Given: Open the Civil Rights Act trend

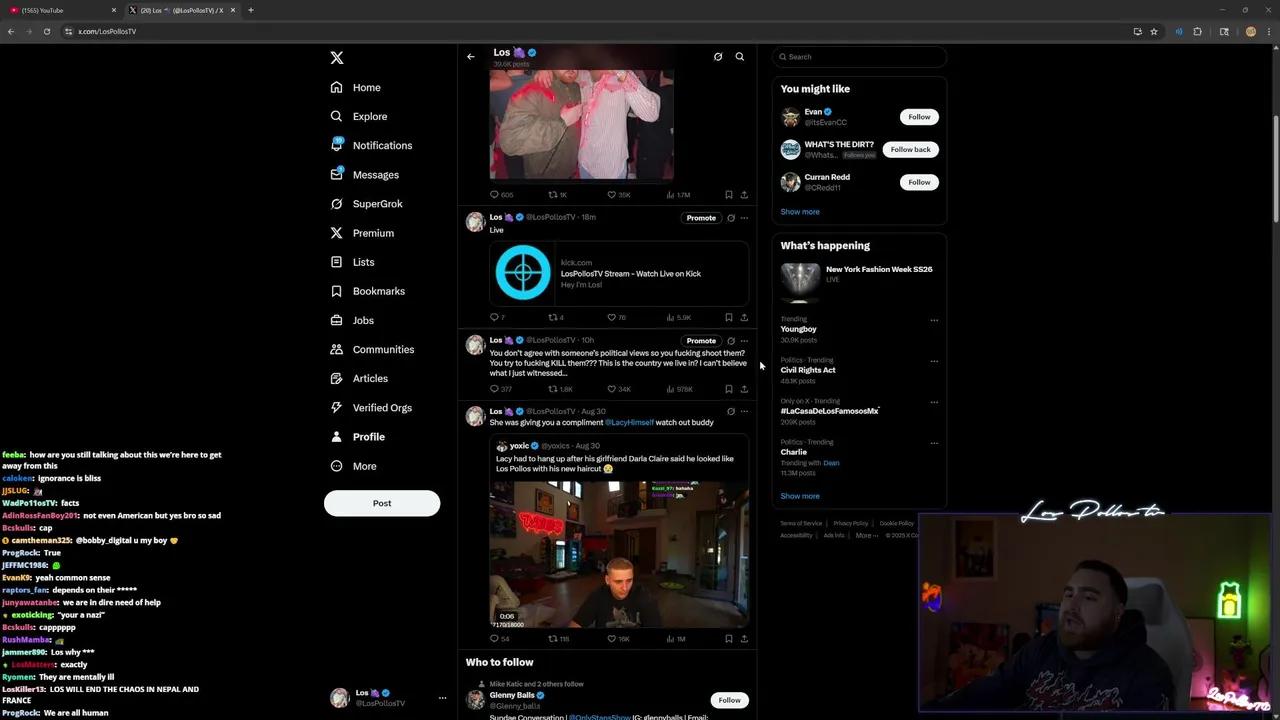Looking at the screenshot, I should click(808, 370).
